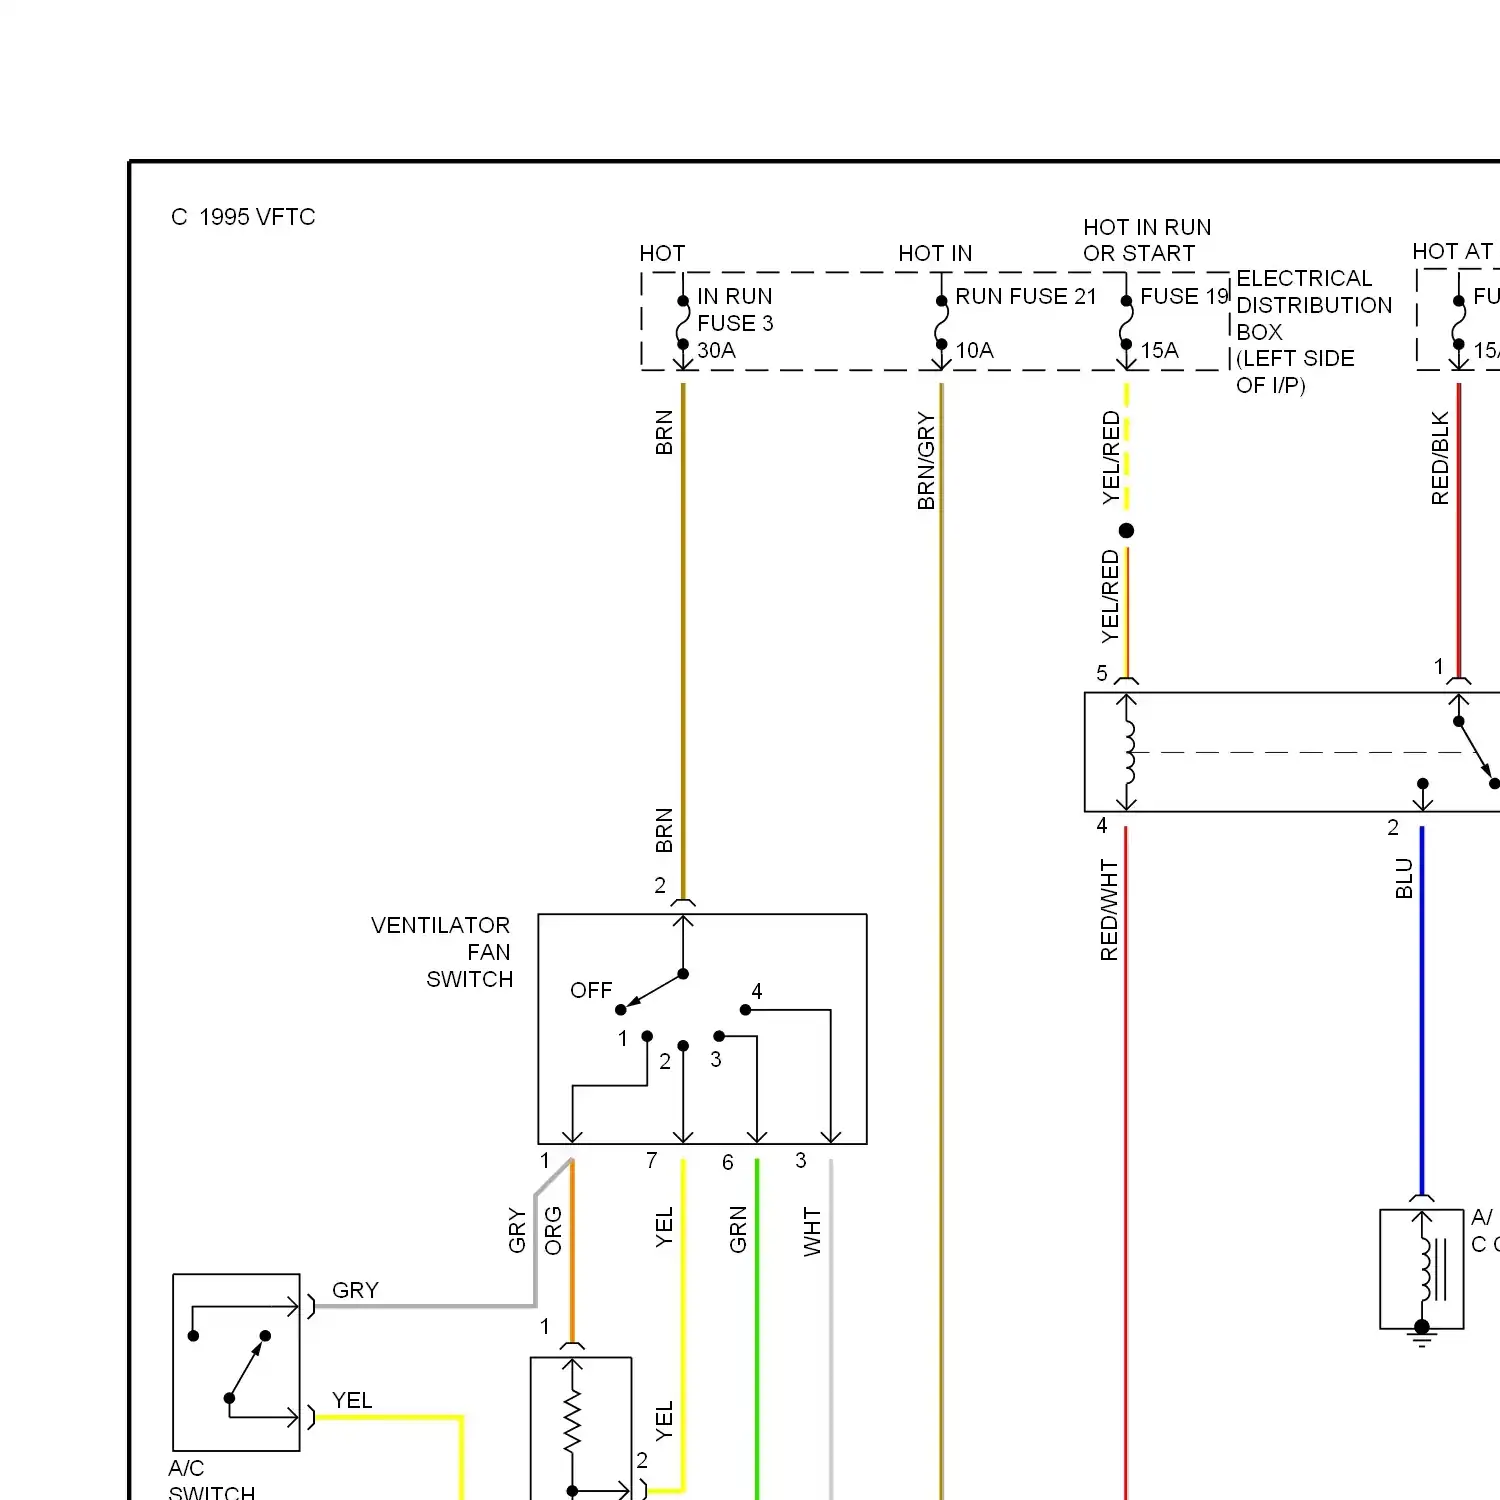The height and width of the screenshot is (1500, 1500).
Task: Click the "RED/BLK" wire color label
Action: (1440, 458)
